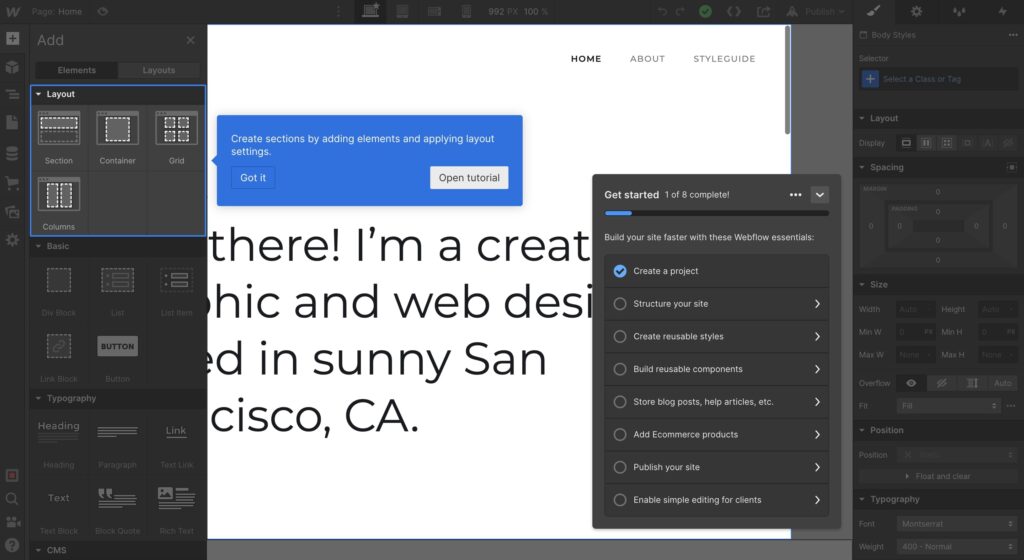This screenshot has width=1024, height=560.
Task: Collapse the Get started checklist panel
Action: (x=819, y=195)
